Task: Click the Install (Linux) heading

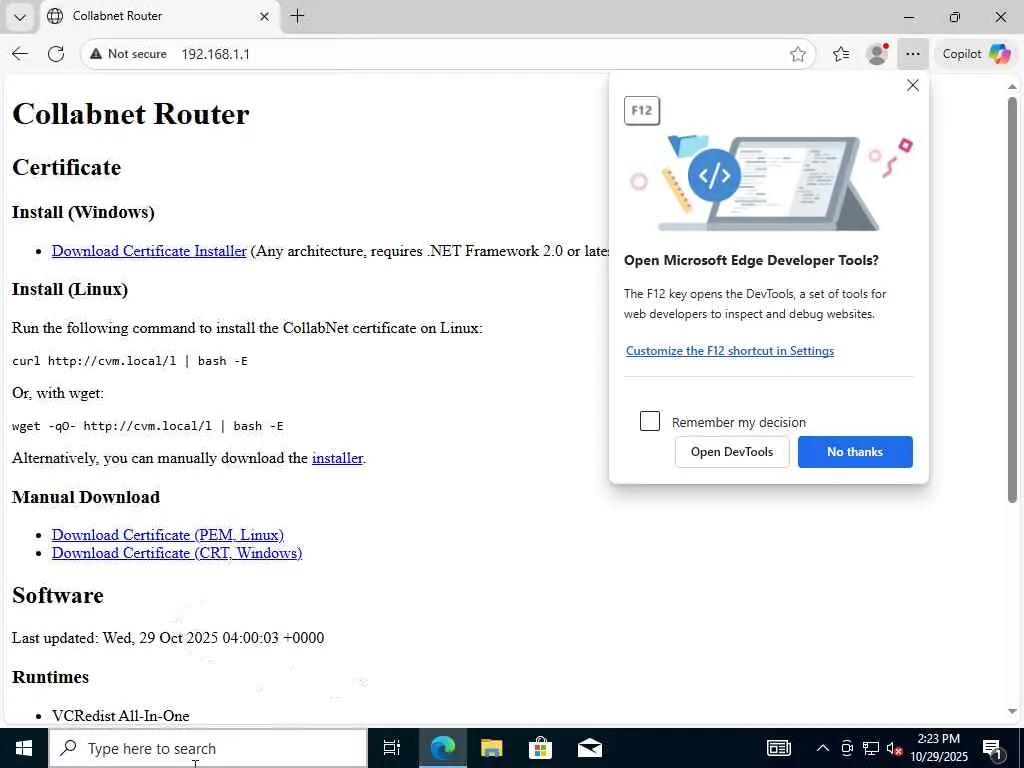Action: click(70, 289)
